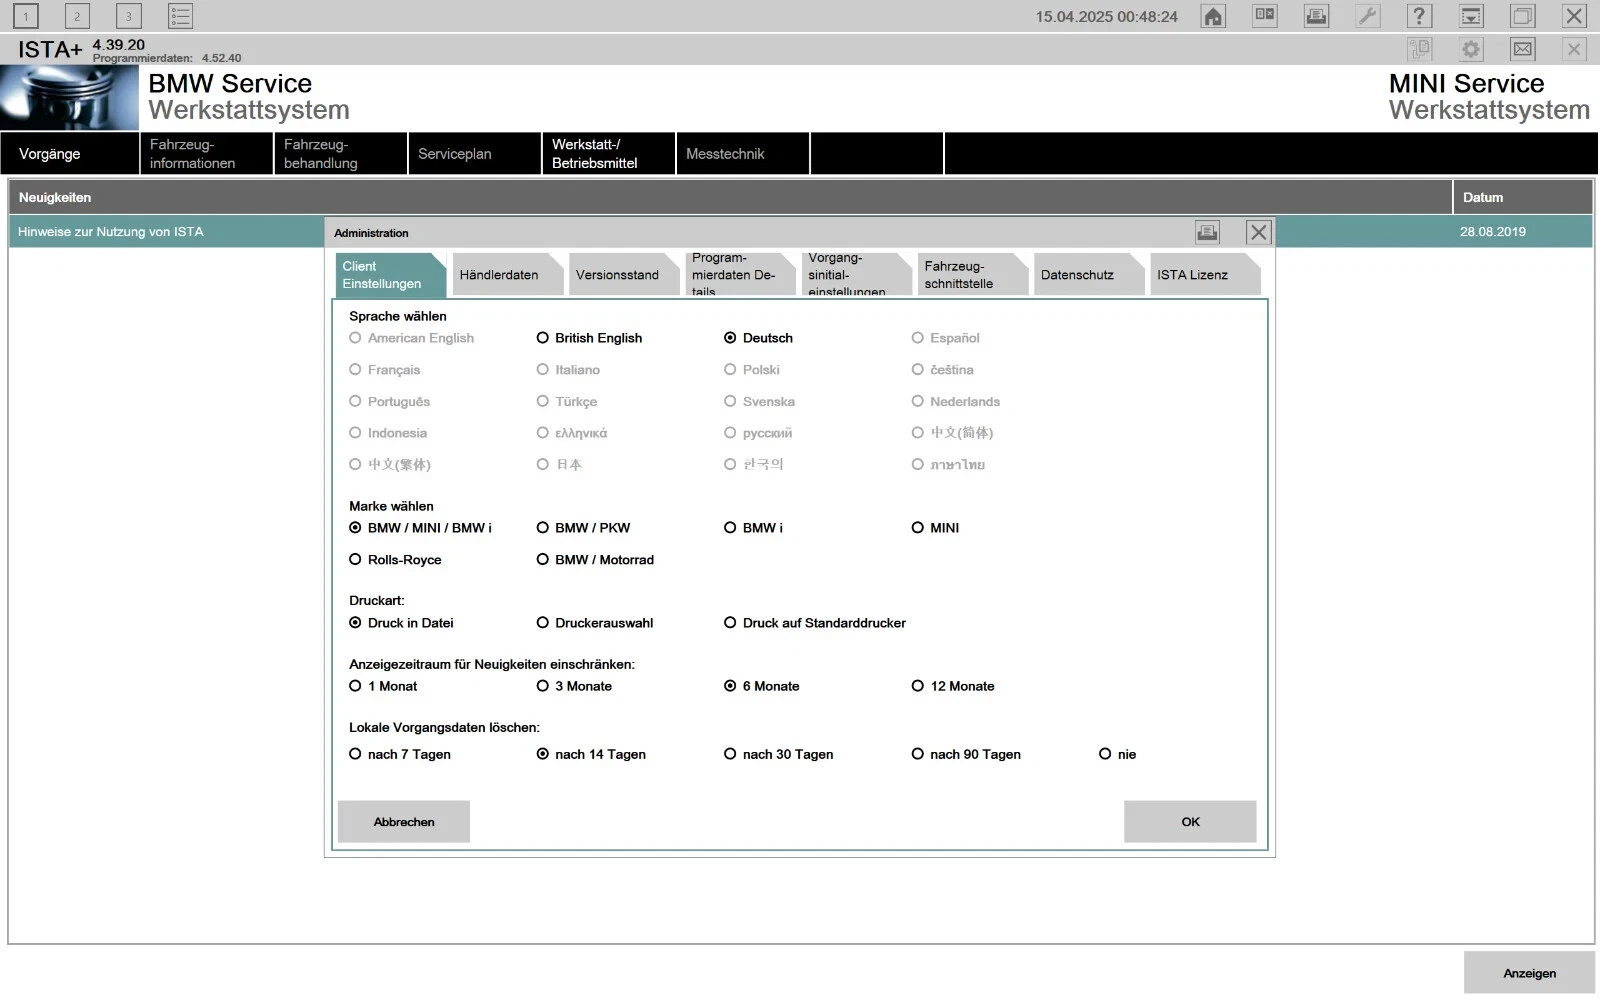Choose brand BMW / PKW
The height and width of the screenshot is (1000, 1600).
583,528
